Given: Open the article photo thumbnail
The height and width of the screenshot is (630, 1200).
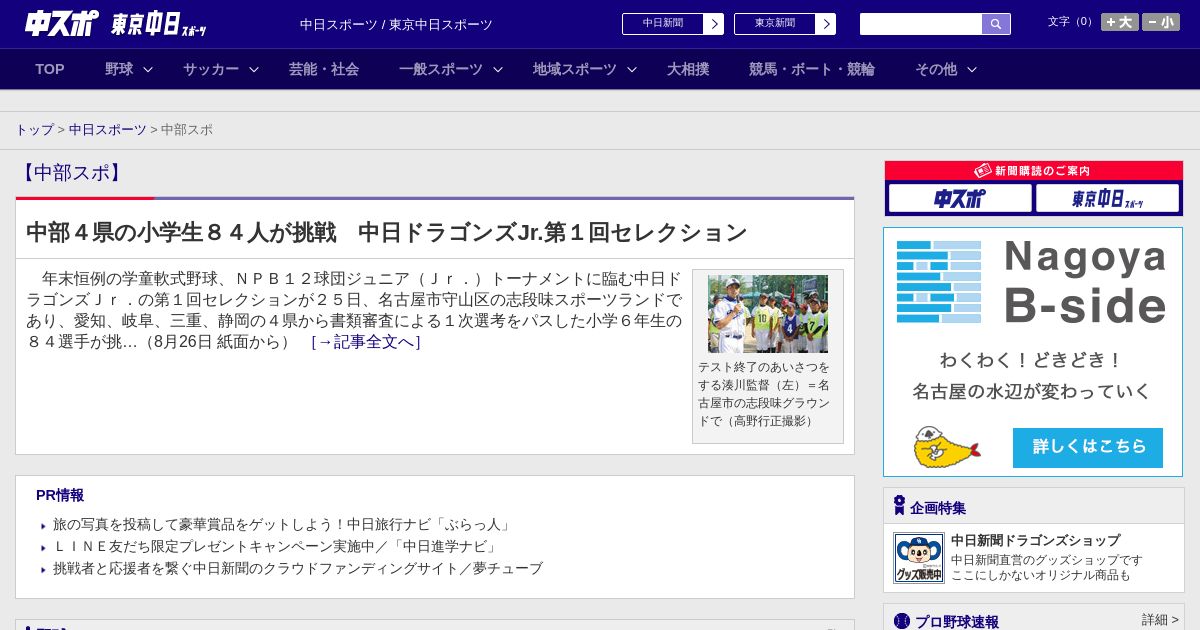Looking at the screenshot, I should [x=768, y=314].
